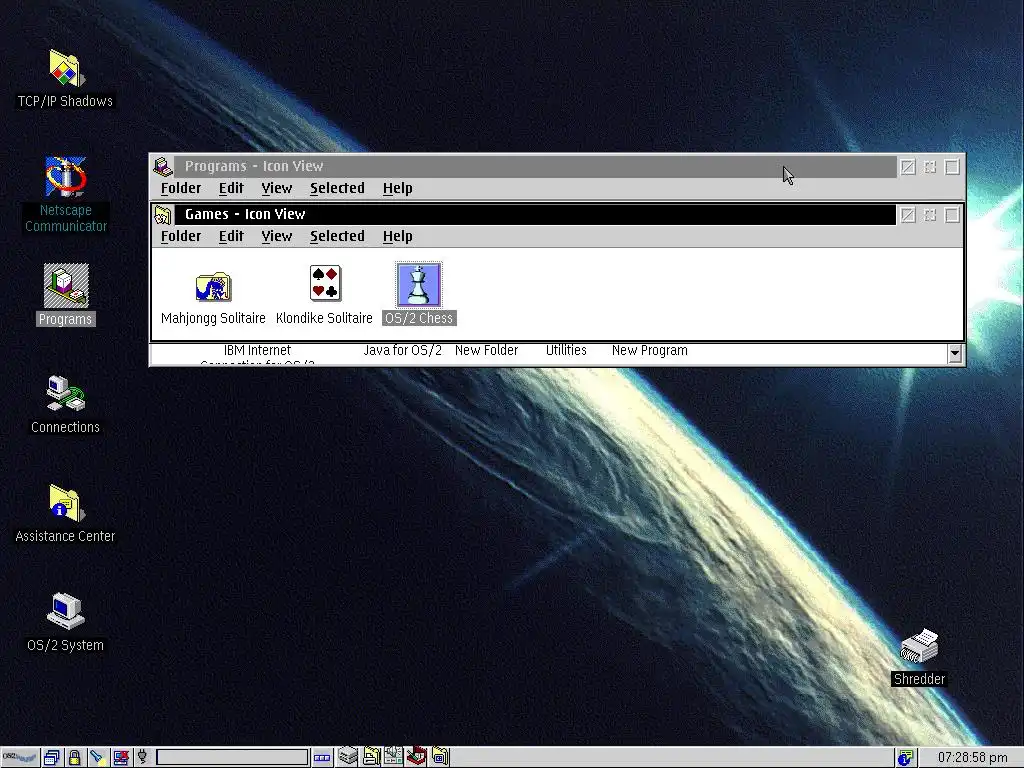This screenshot has height=768, width=1024.
Task: Open Folder menu in Games window
Action: [x=181, y=236]
